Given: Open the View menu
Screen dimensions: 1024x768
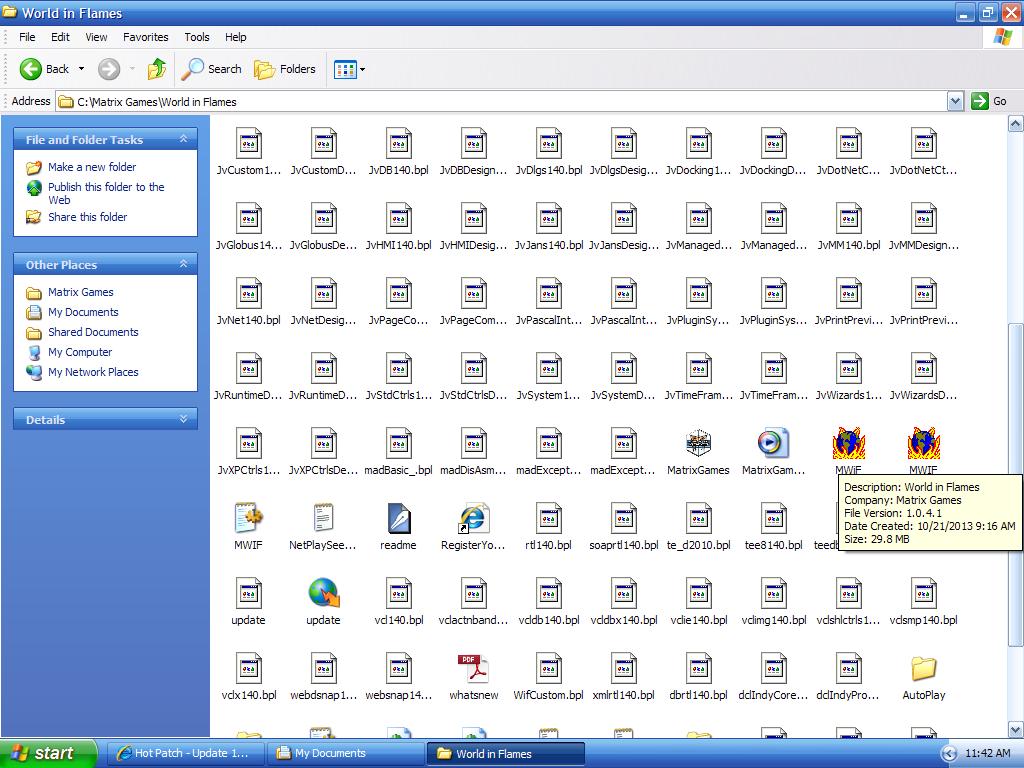Looking at the screenshot, I should [x=96, y=37].
